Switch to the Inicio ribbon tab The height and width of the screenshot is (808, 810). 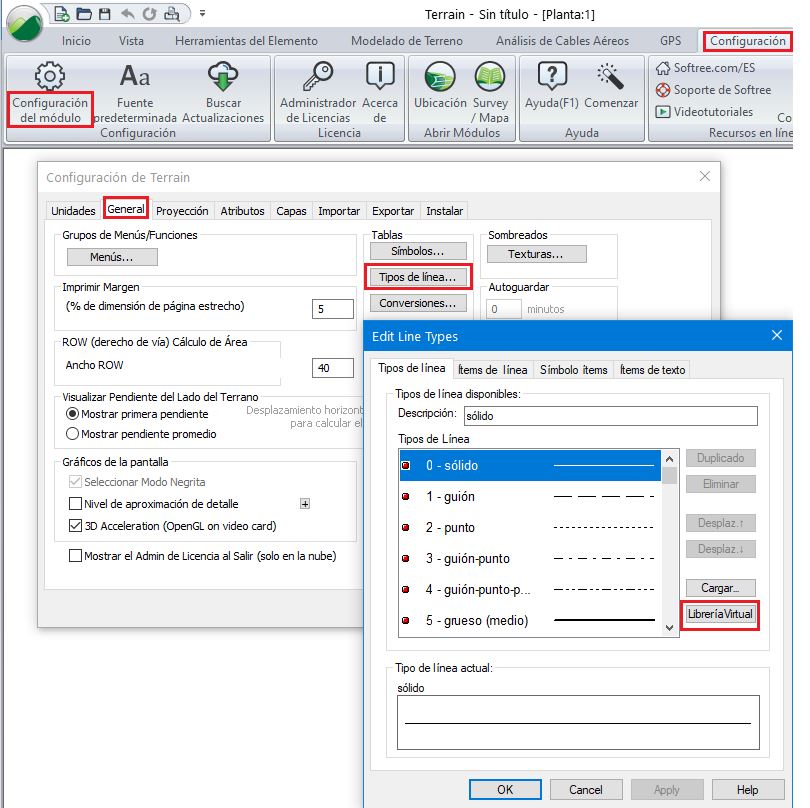(76, 41)
